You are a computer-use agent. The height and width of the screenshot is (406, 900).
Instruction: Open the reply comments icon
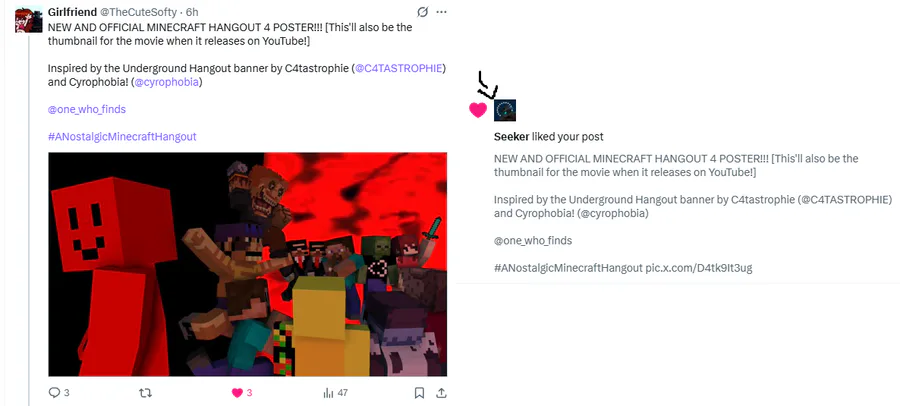click(x=55, y=393)
